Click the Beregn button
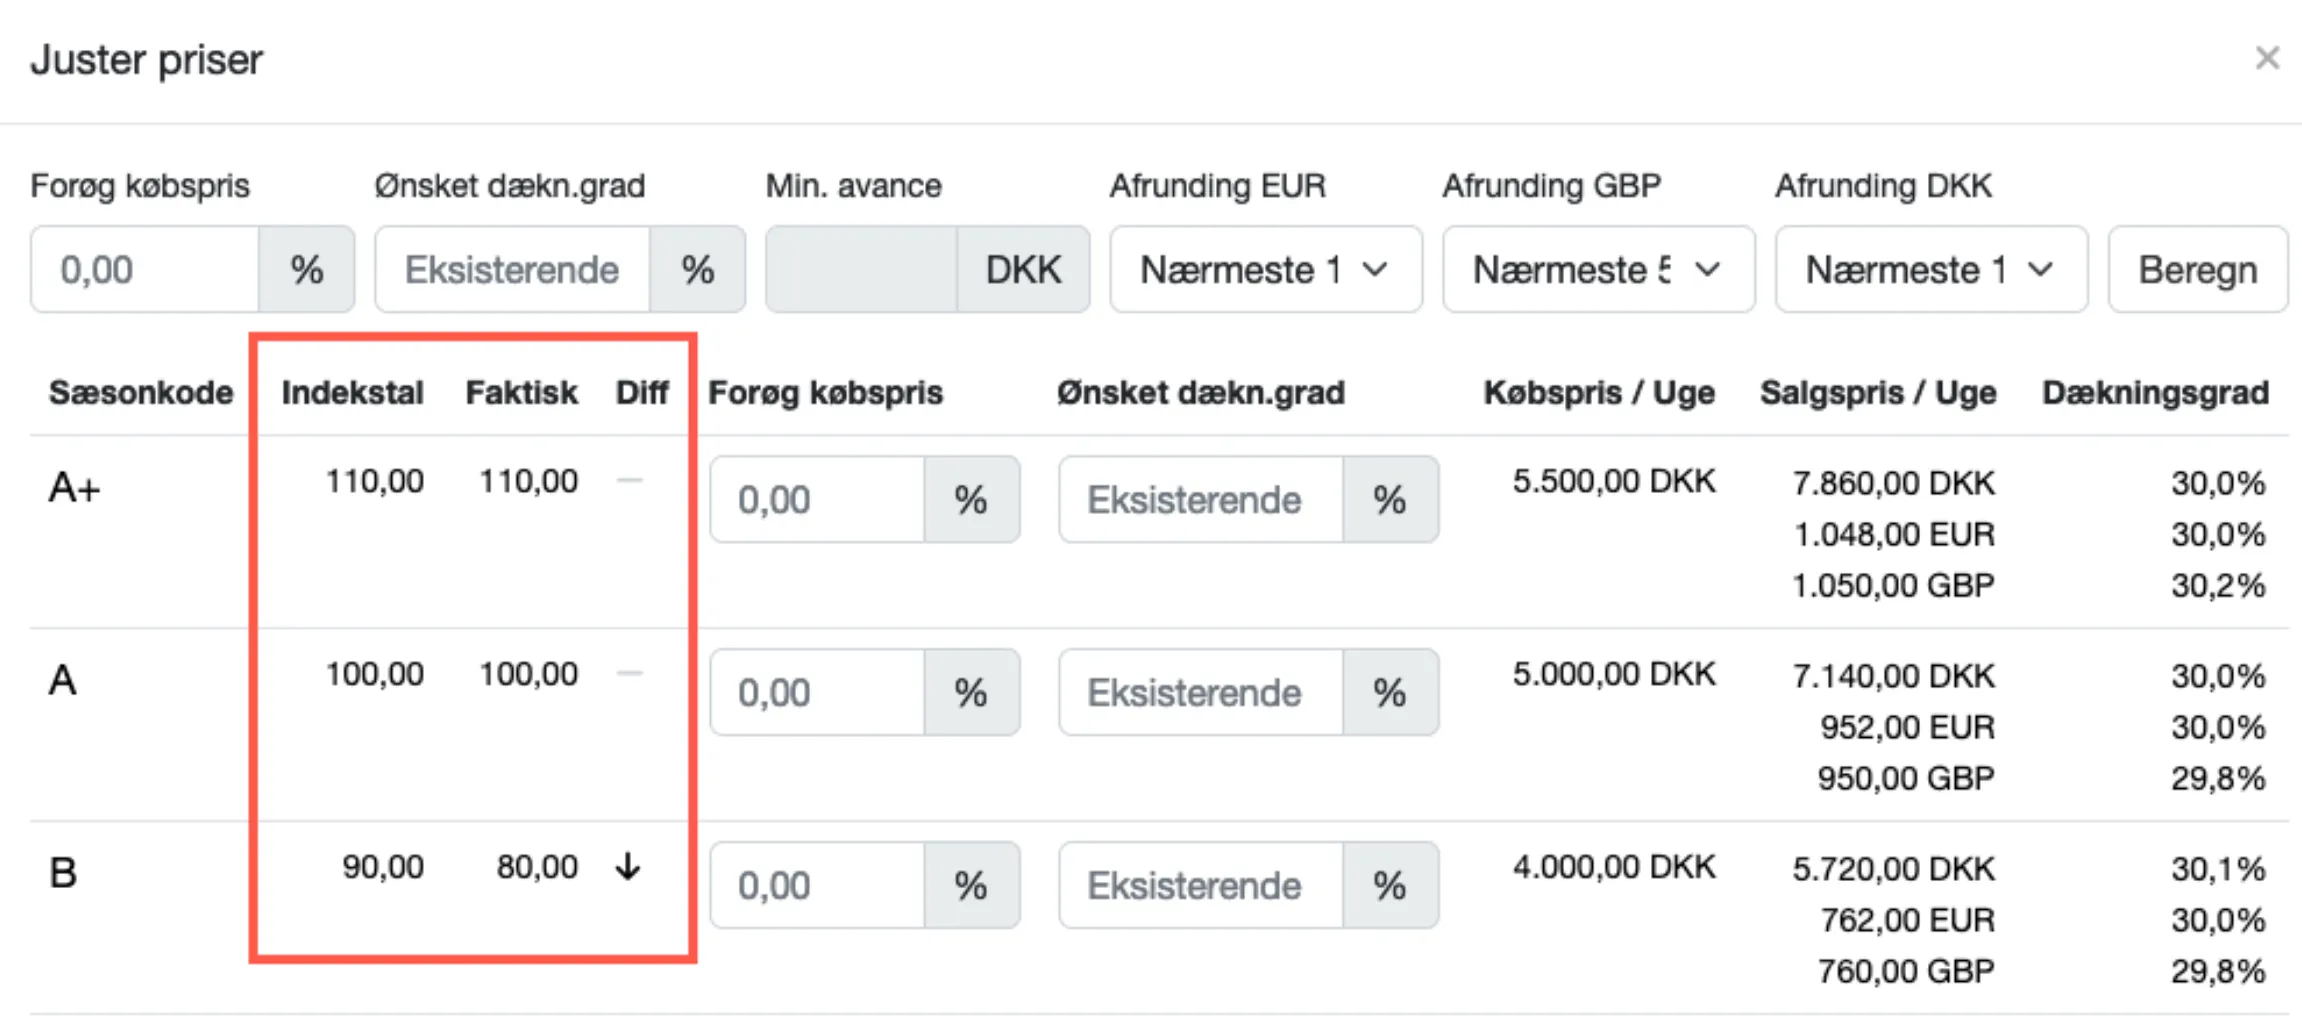This screenshot has height=1026, width=2302. 2196,269
